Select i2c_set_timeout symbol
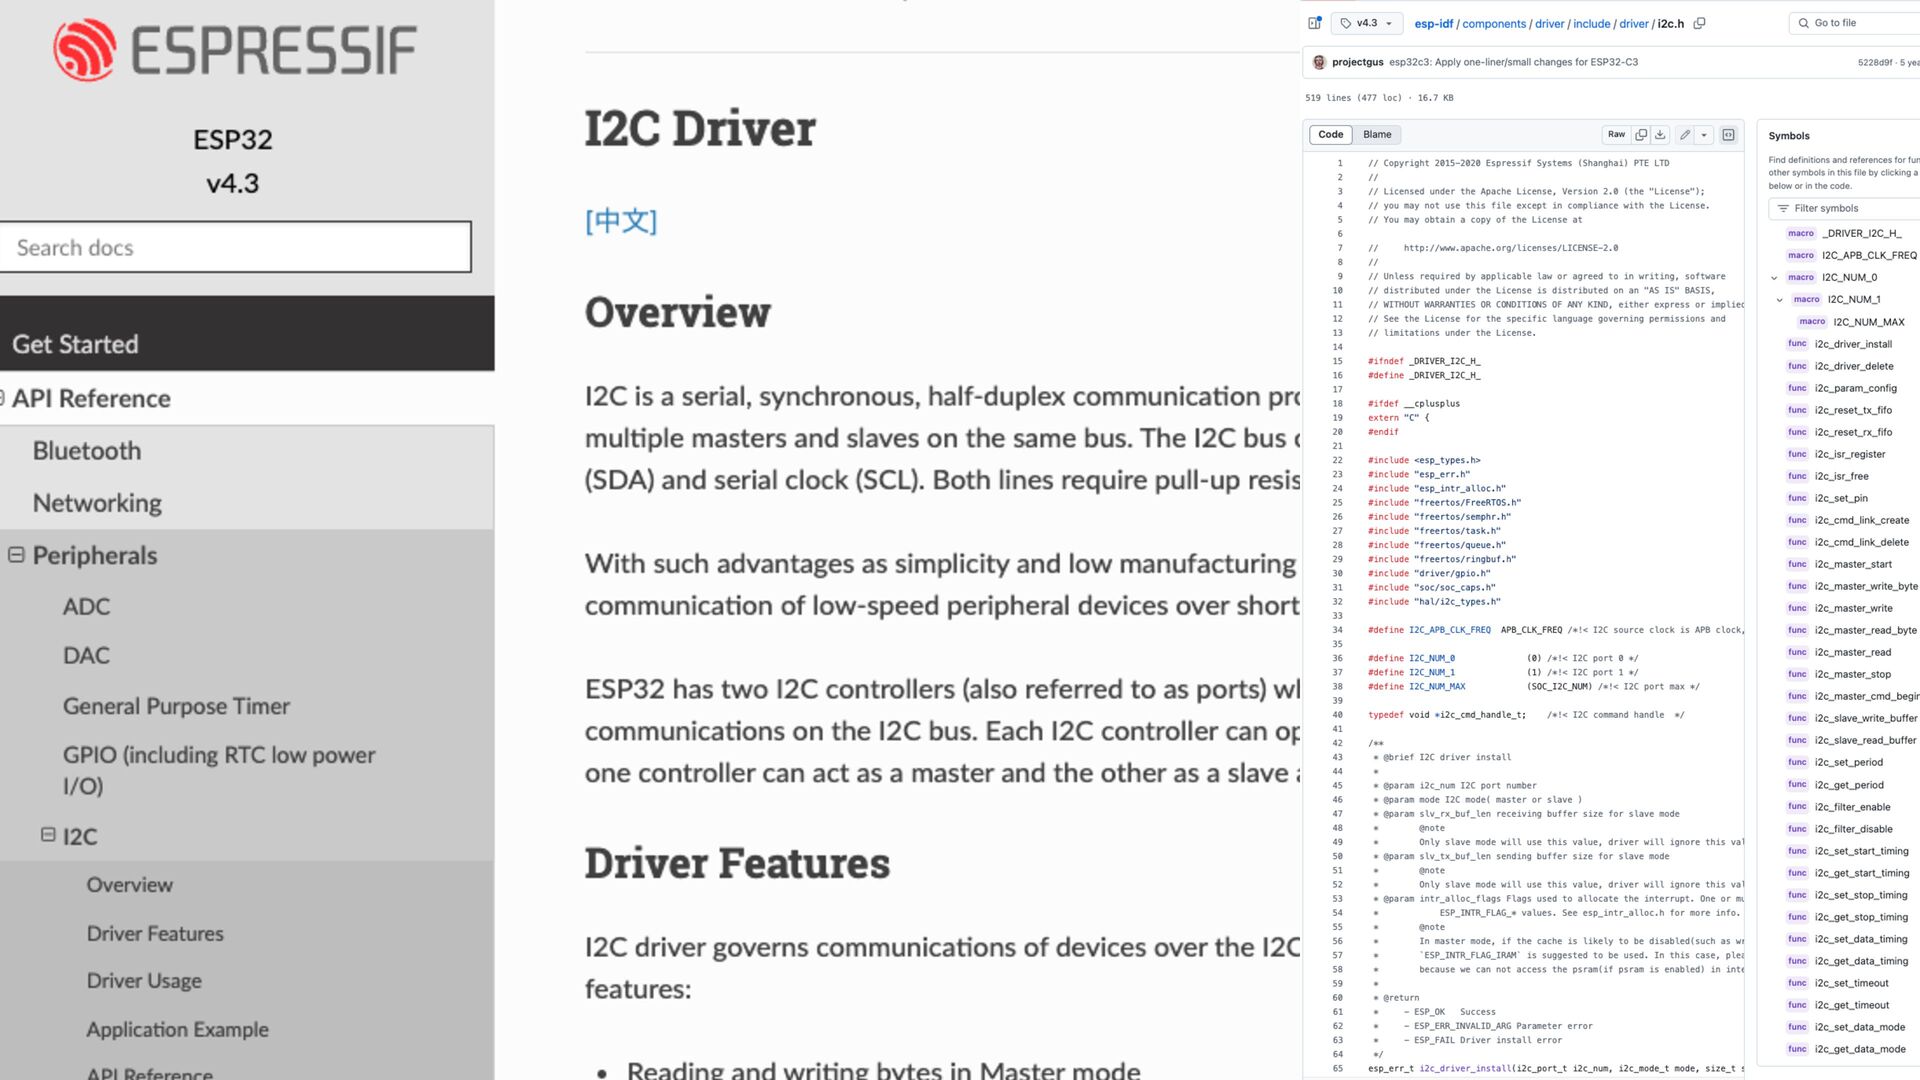The width and height of the screenshot is (1920, 1080). point(1852,983)
